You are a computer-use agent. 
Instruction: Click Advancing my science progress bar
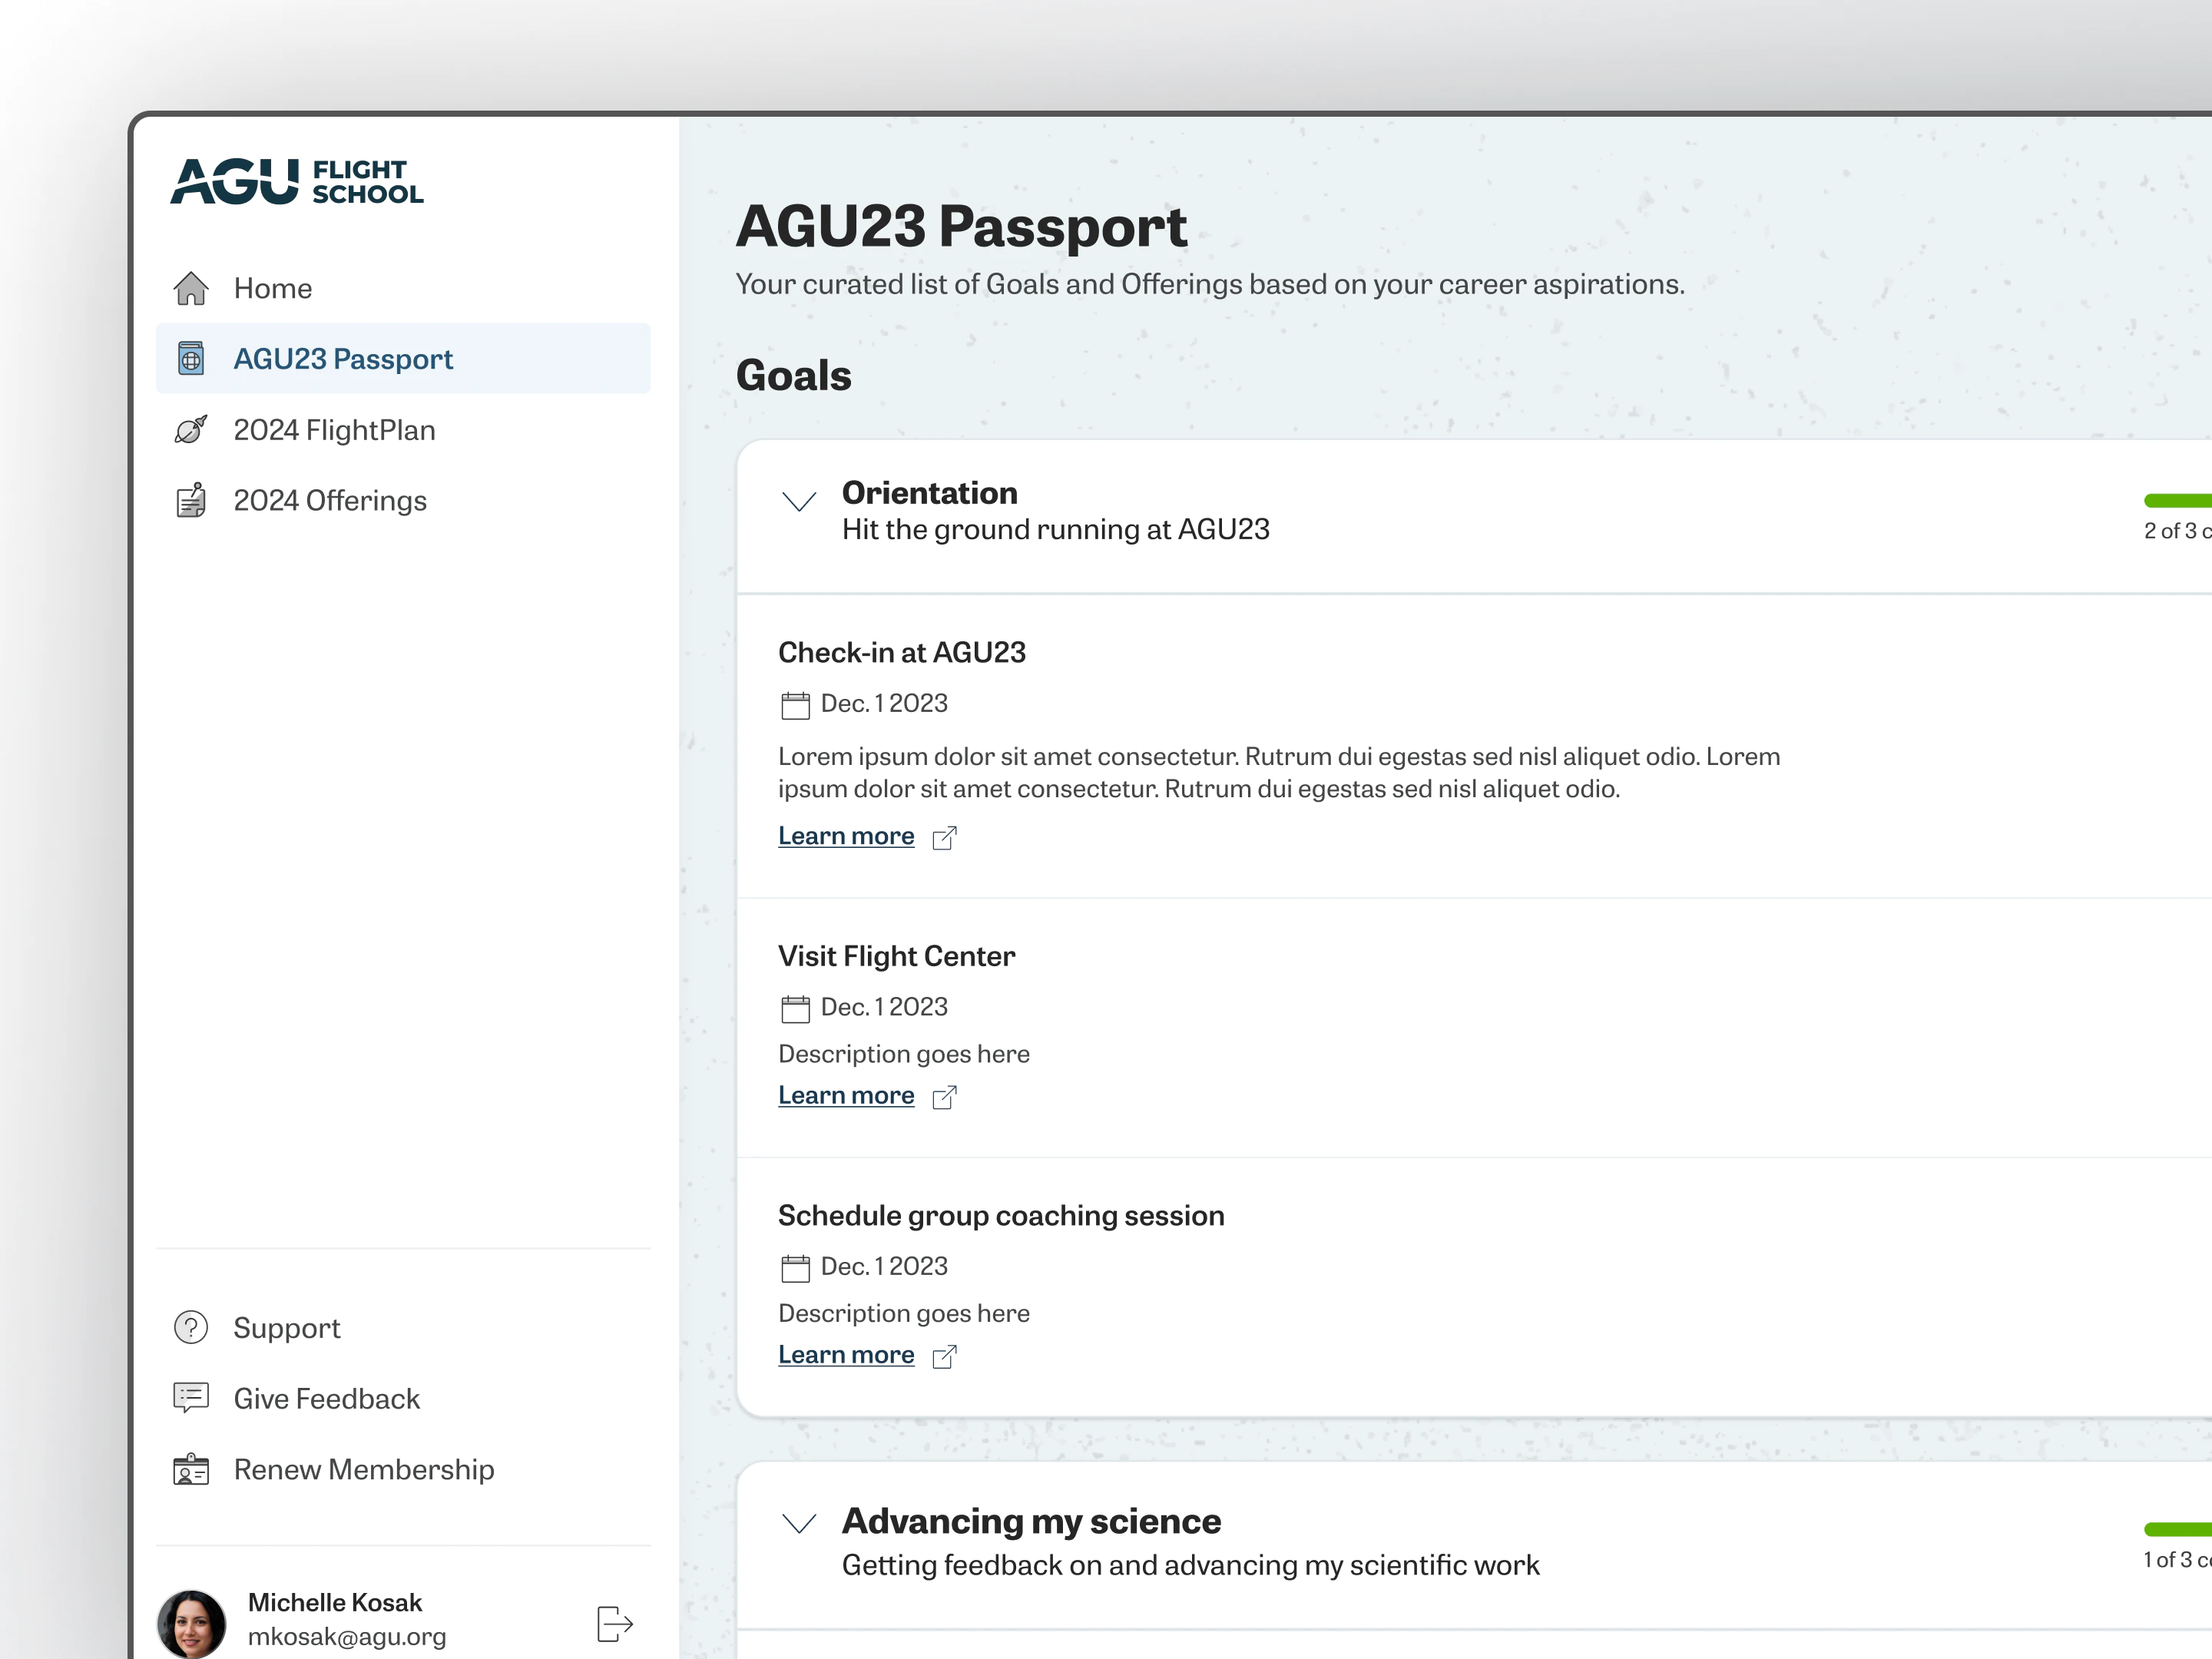2178,1529
